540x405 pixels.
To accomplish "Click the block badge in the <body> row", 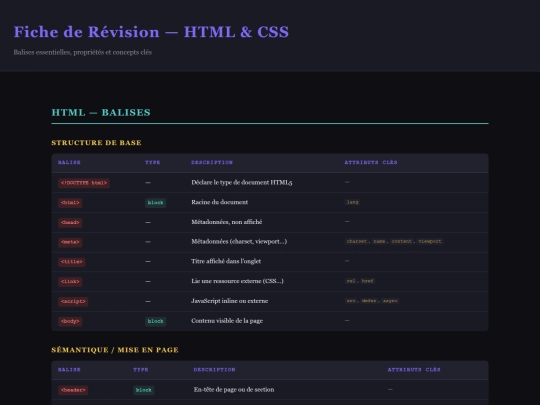I will 155,321.
